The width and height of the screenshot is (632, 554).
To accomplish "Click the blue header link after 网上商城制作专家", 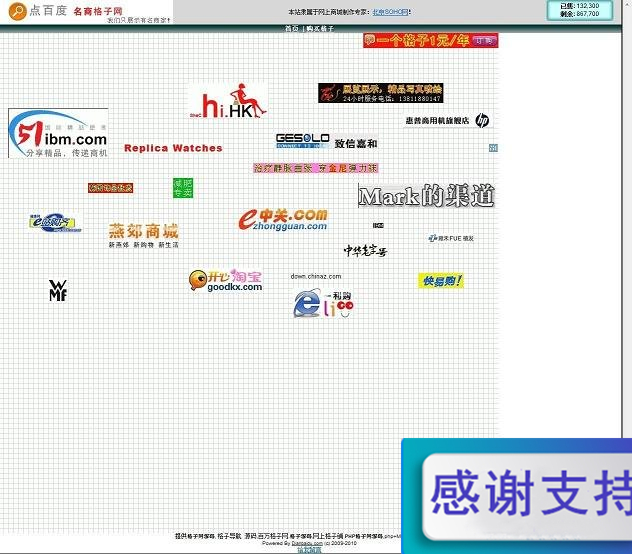I will [390, 12].
